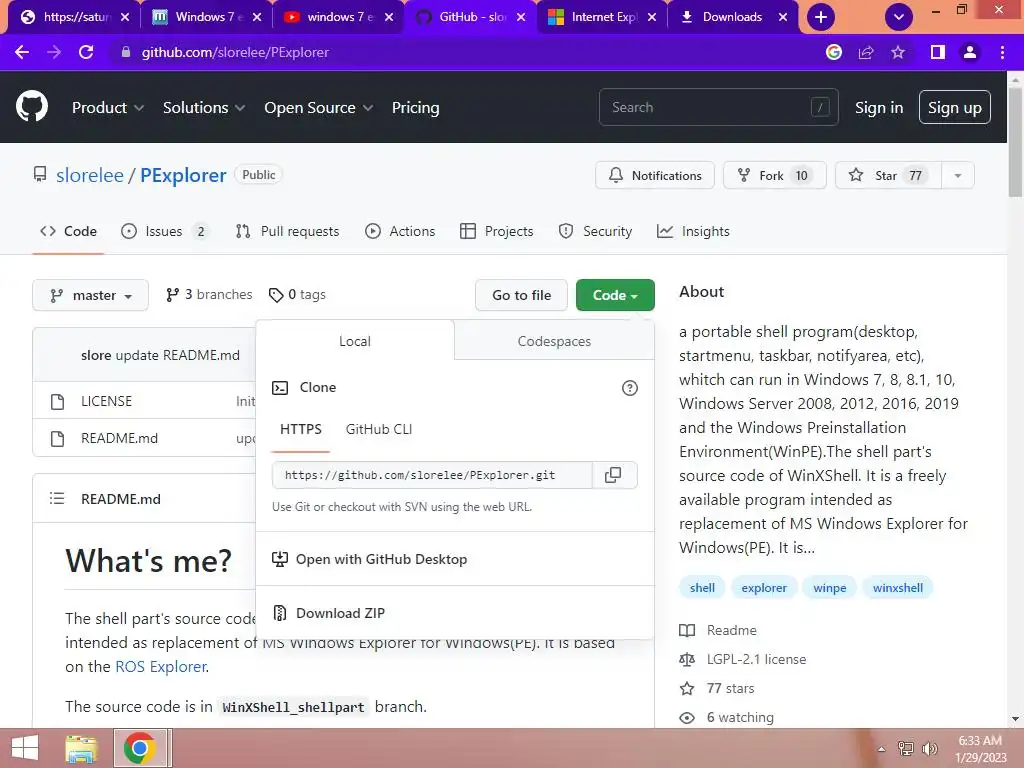Go back with browser back arrow

(x=22, y=52)
